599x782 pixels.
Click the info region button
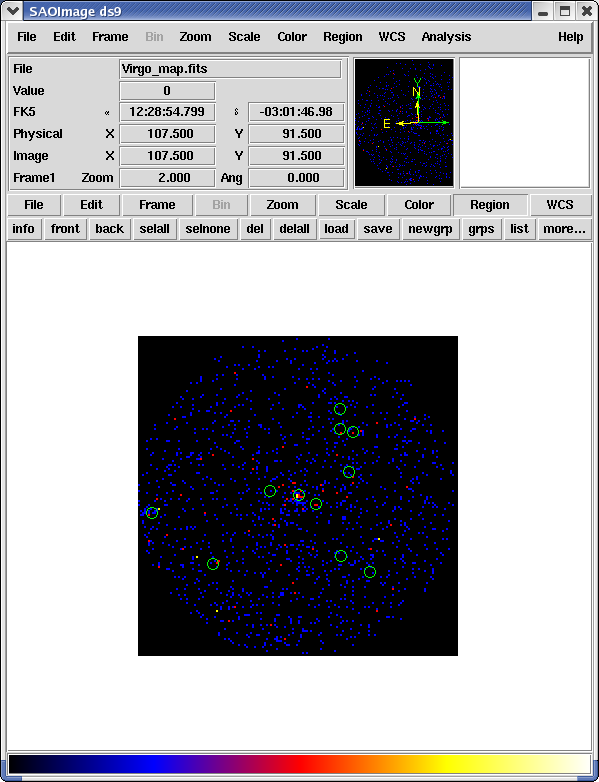click(x=23, y=229)
